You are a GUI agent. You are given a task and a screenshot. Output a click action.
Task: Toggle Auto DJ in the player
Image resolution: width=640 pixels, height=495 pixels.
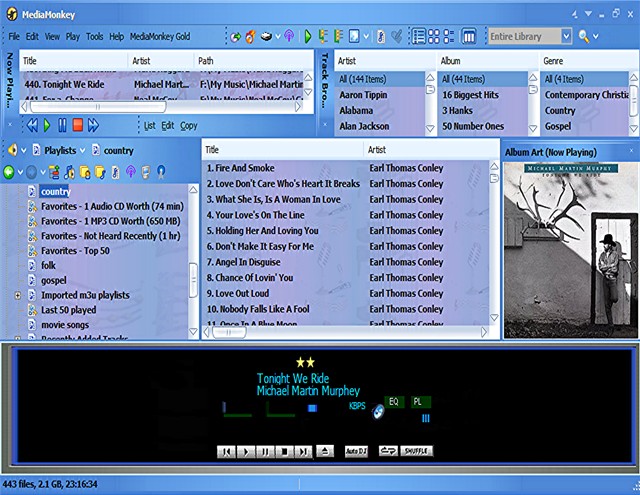[x=356, y=451]
